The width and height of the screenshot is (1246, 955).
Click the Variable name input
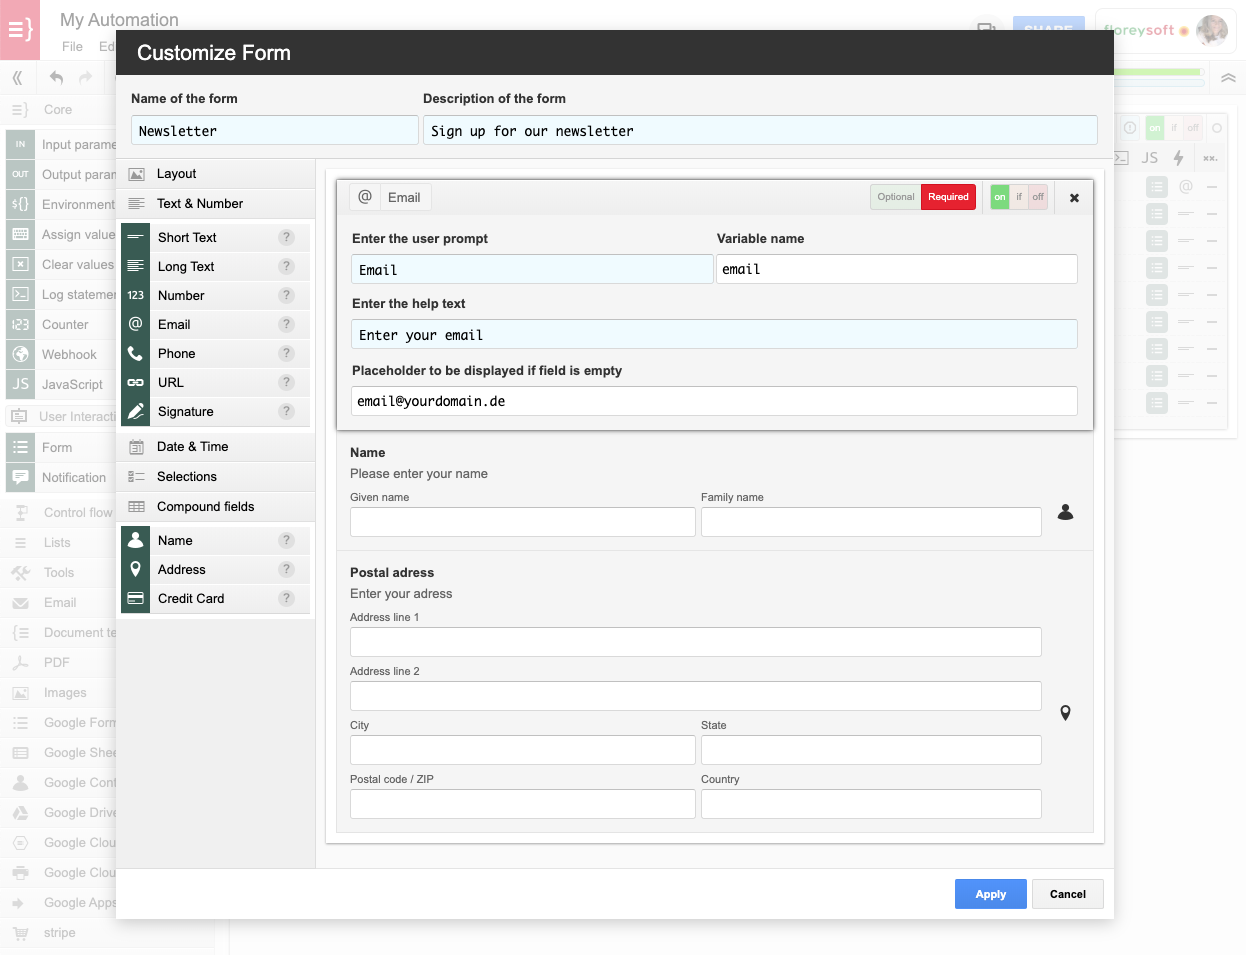coord(897,269)
